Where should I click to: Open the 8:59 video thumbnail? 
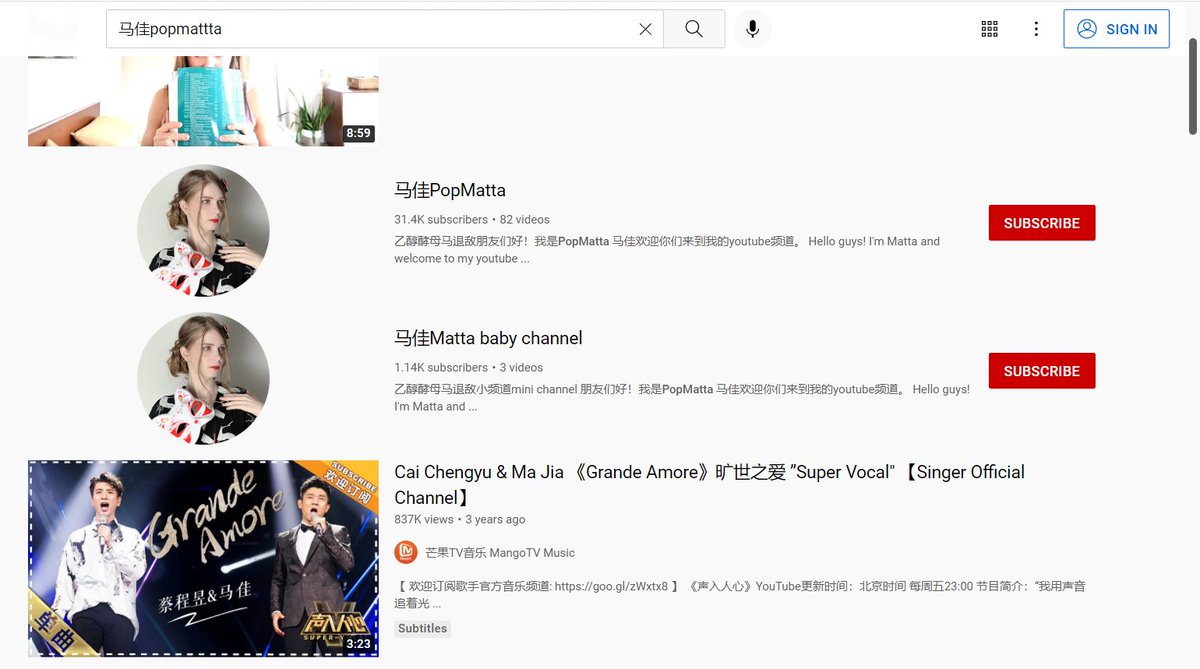click(203, 101)
